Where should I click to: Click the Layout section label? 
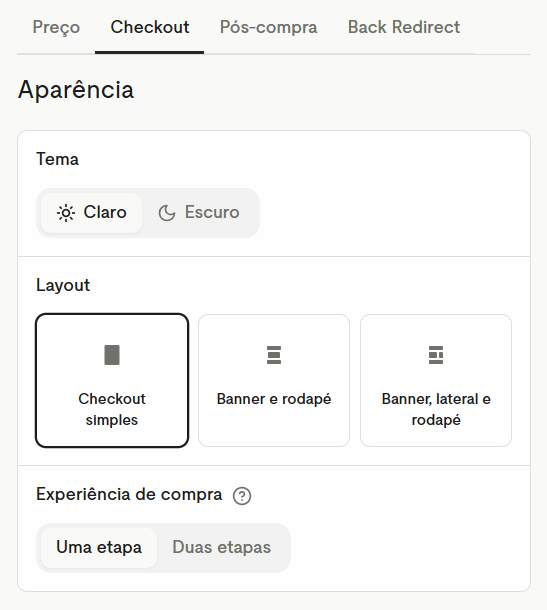(x=63, y=286)
